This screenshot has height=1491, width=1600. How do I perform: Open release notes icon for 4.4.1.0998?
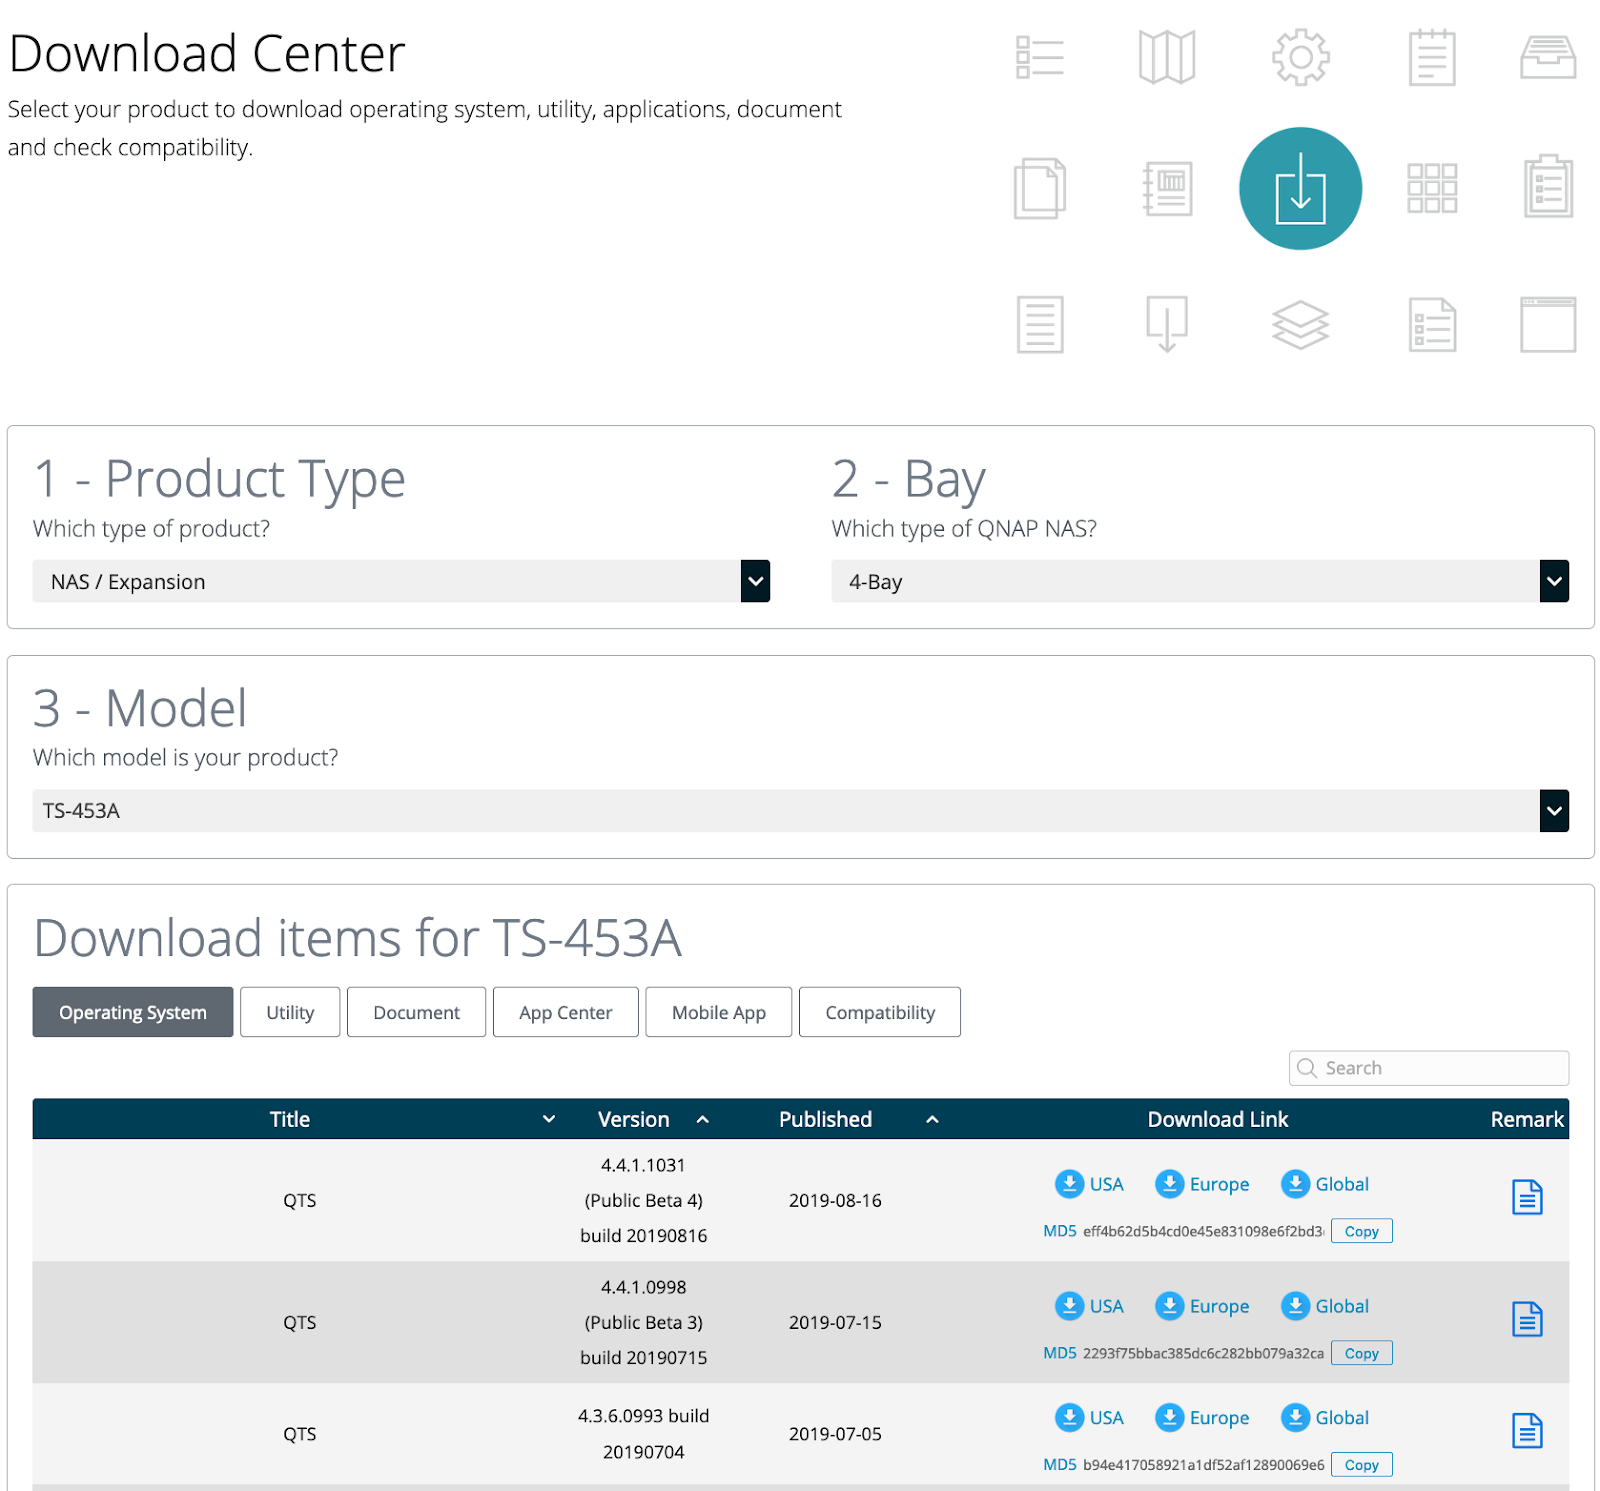coord(1527,1319)
